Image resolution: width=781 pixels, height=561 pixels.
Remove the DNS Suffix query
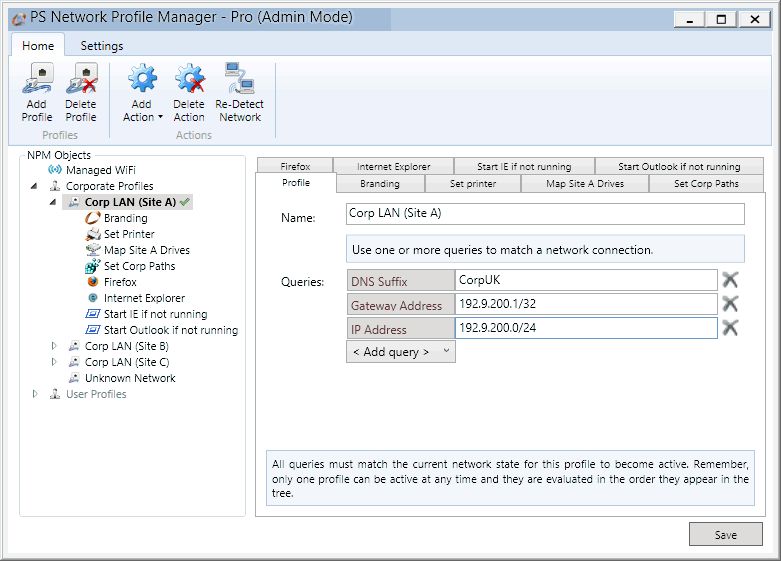pos(730,280)
